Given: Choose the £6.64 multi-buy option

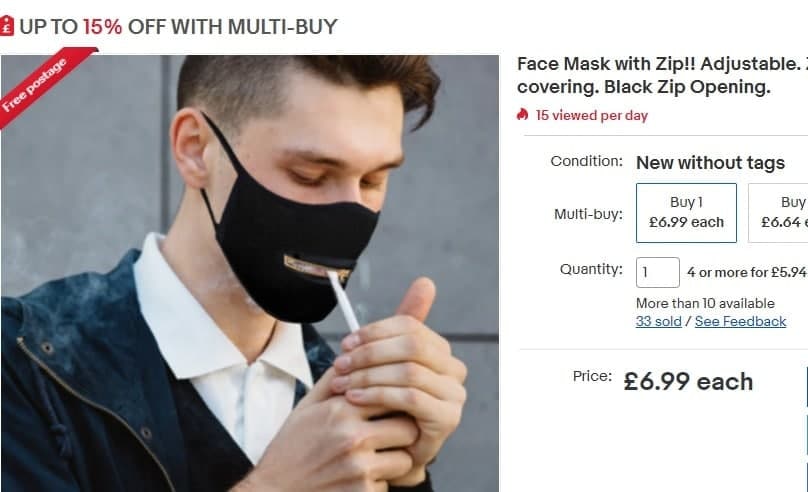Looking at the screenshot, I should 782,212.
